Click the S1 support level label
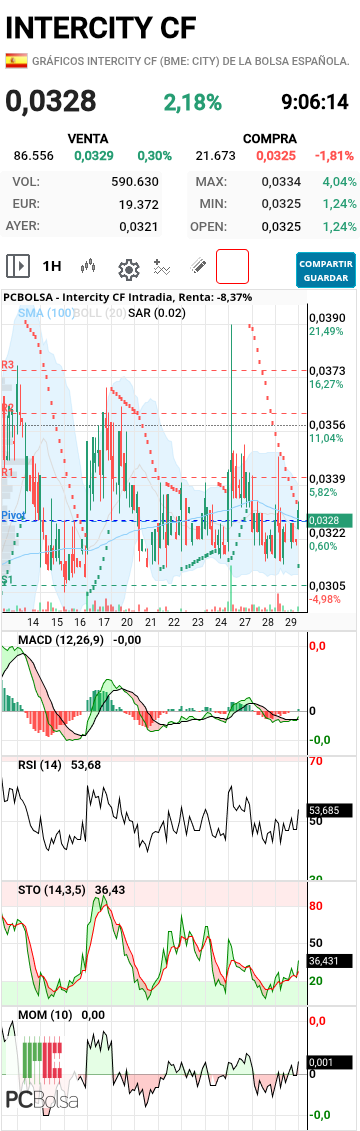 (x=7, y=579)
